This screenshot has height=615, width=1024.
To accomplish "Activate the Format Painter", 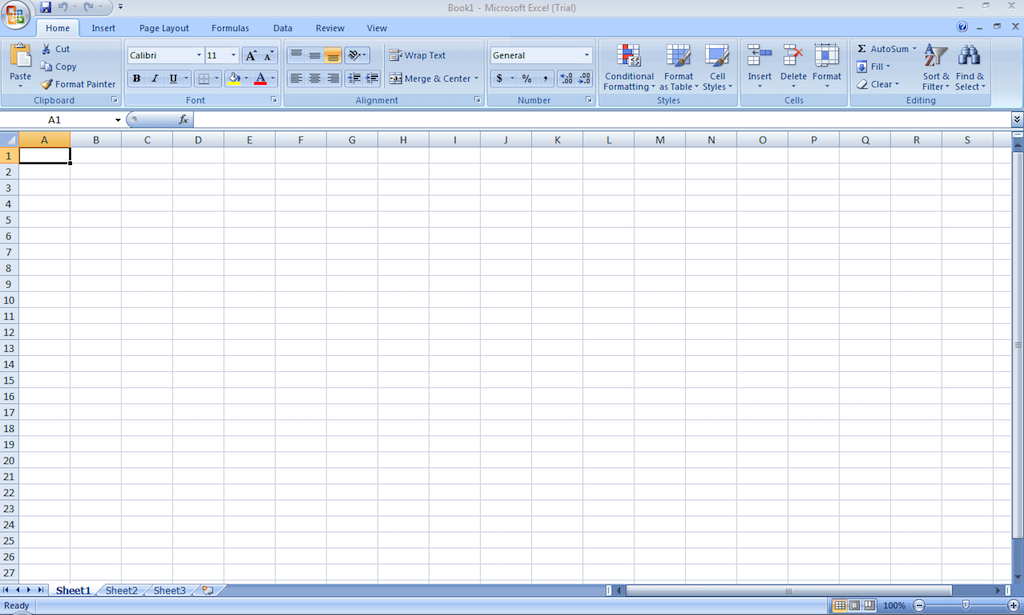I will click(x=78, y=84).
